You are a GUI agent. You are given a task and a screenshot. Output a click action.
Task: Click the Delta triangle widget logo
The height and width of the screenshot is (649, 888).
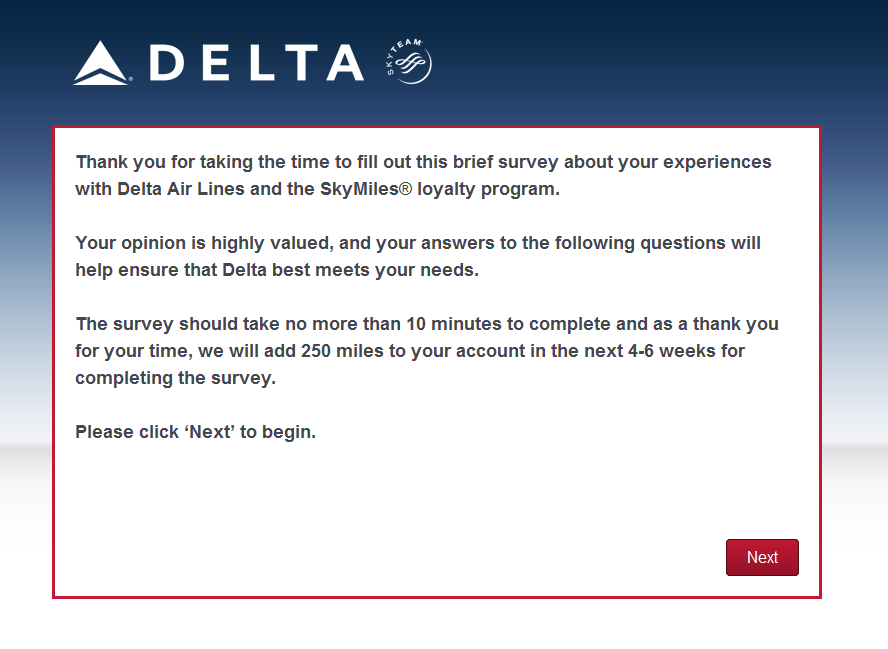tap(101, 63)
